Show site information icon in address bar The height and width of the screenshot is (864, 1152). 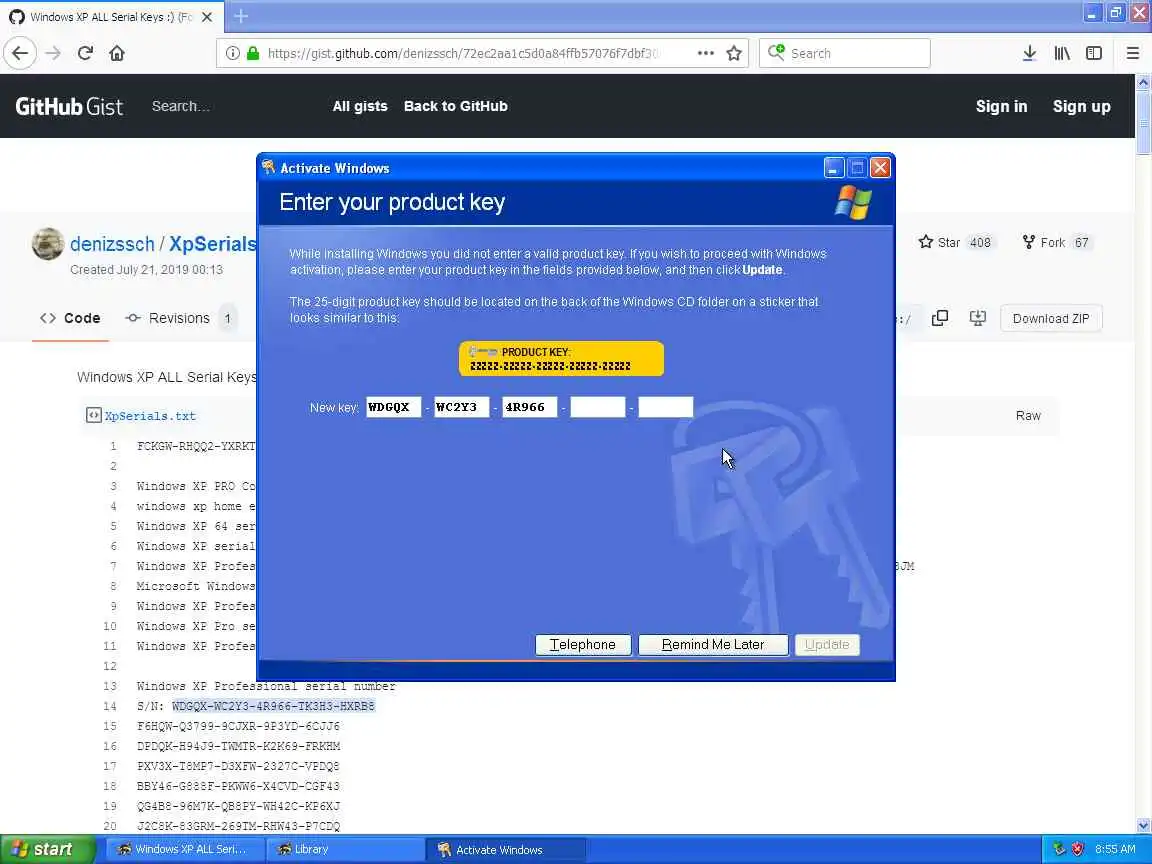[x=232, y=53]
